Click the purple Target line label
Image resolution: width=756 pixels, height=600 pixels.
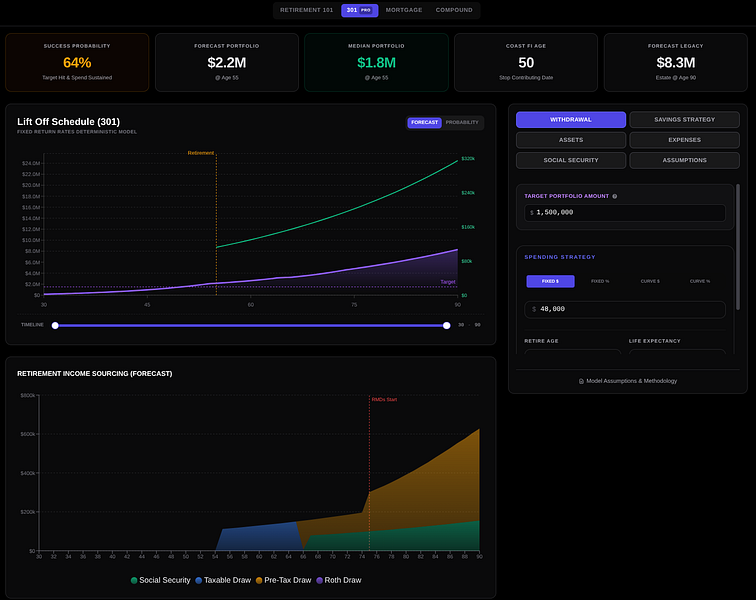tap(447, 282)
